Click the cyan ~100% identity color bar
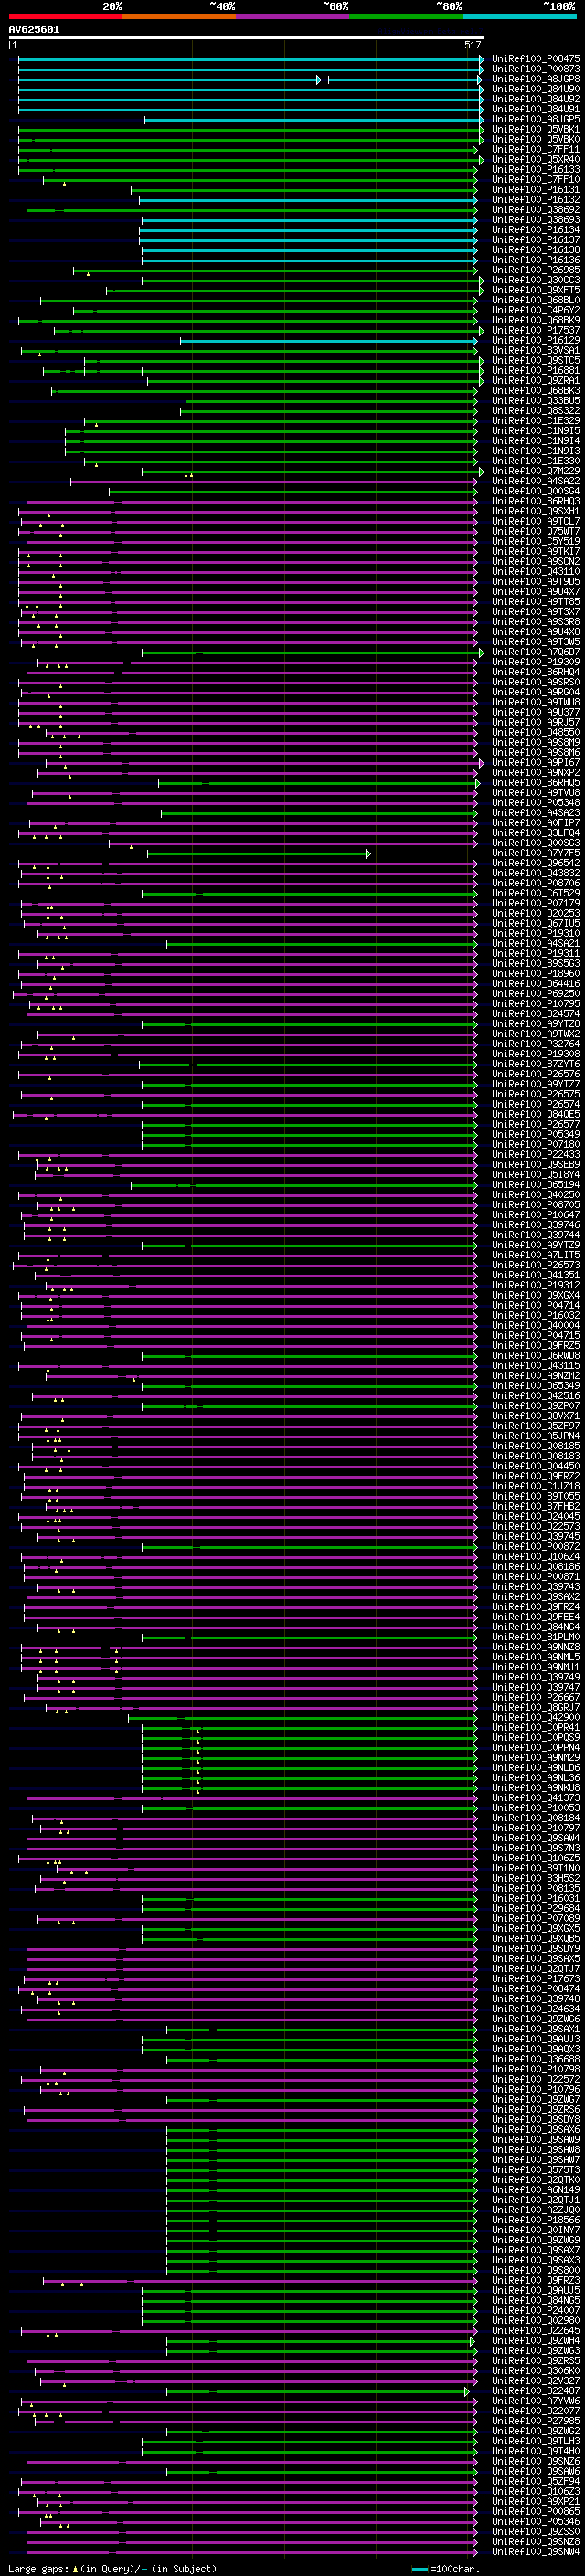The height and width of the screenshot is (2576, 585). 520,16
